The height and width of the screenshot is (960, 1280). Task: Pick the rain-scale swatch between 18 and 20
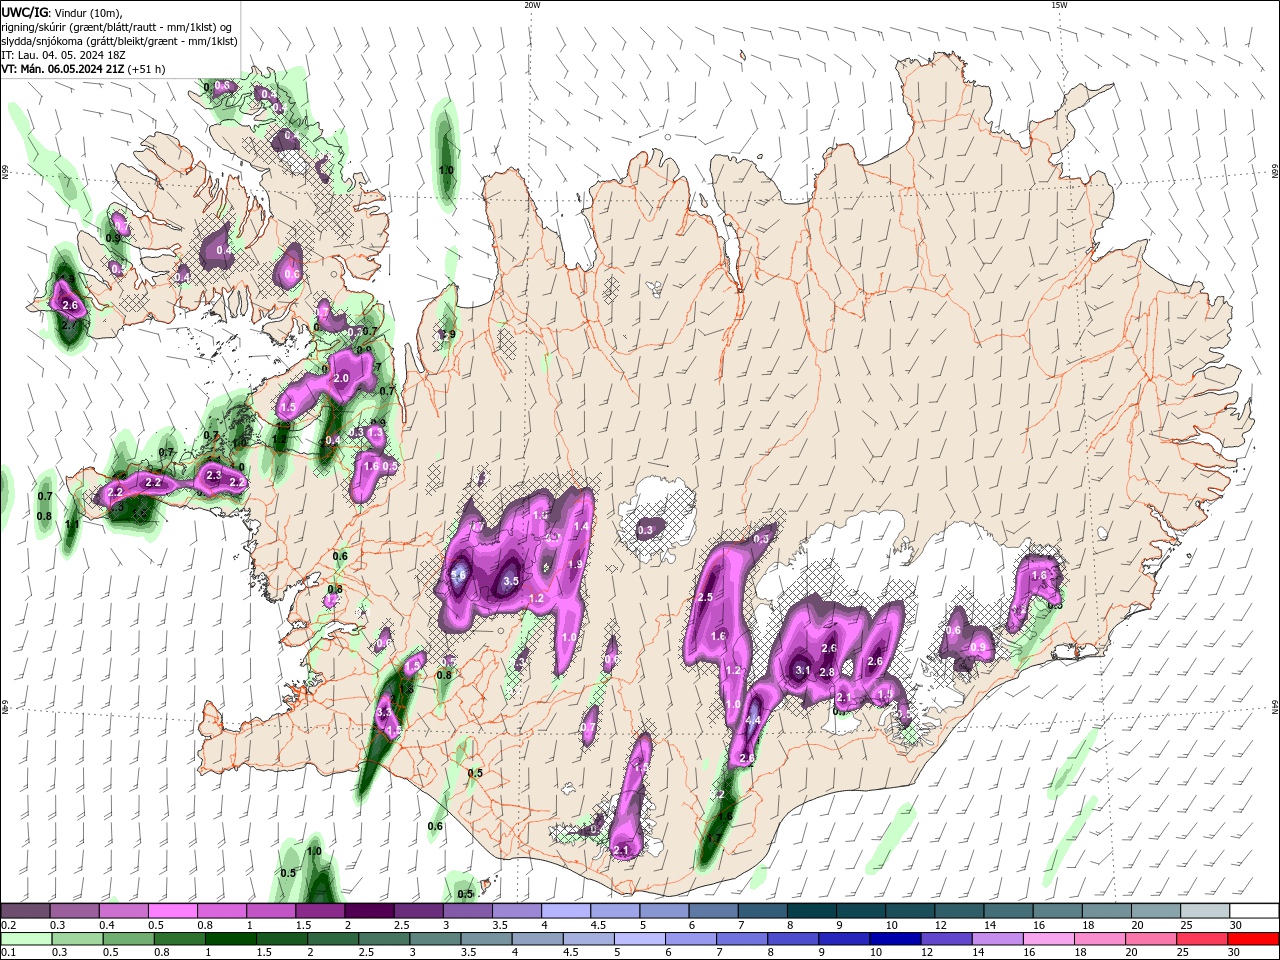click(1098, 939)
